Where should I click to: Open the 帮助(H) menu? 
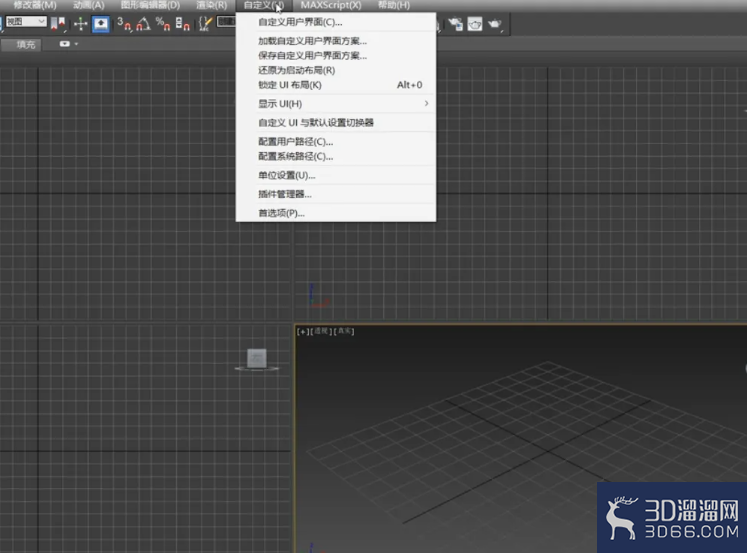(394, 5)
